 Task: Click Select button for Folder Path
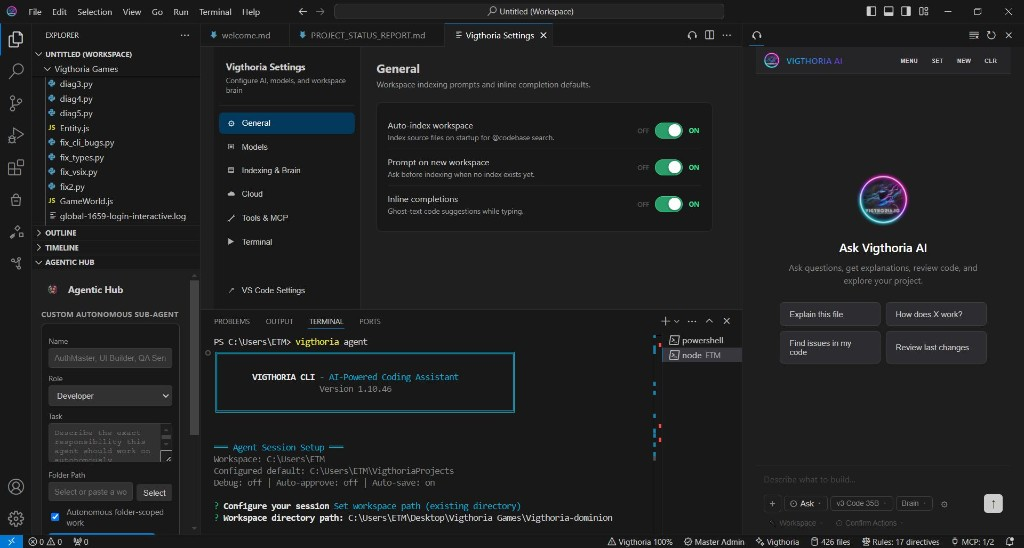[155, 492]
